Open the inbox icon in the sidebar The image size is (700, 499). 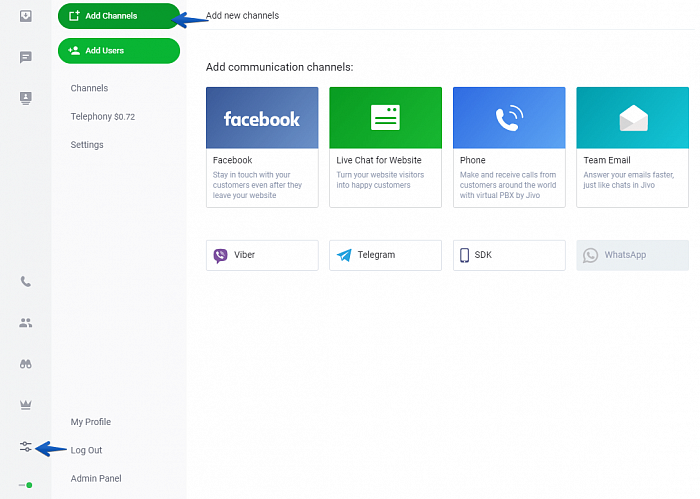25,16
